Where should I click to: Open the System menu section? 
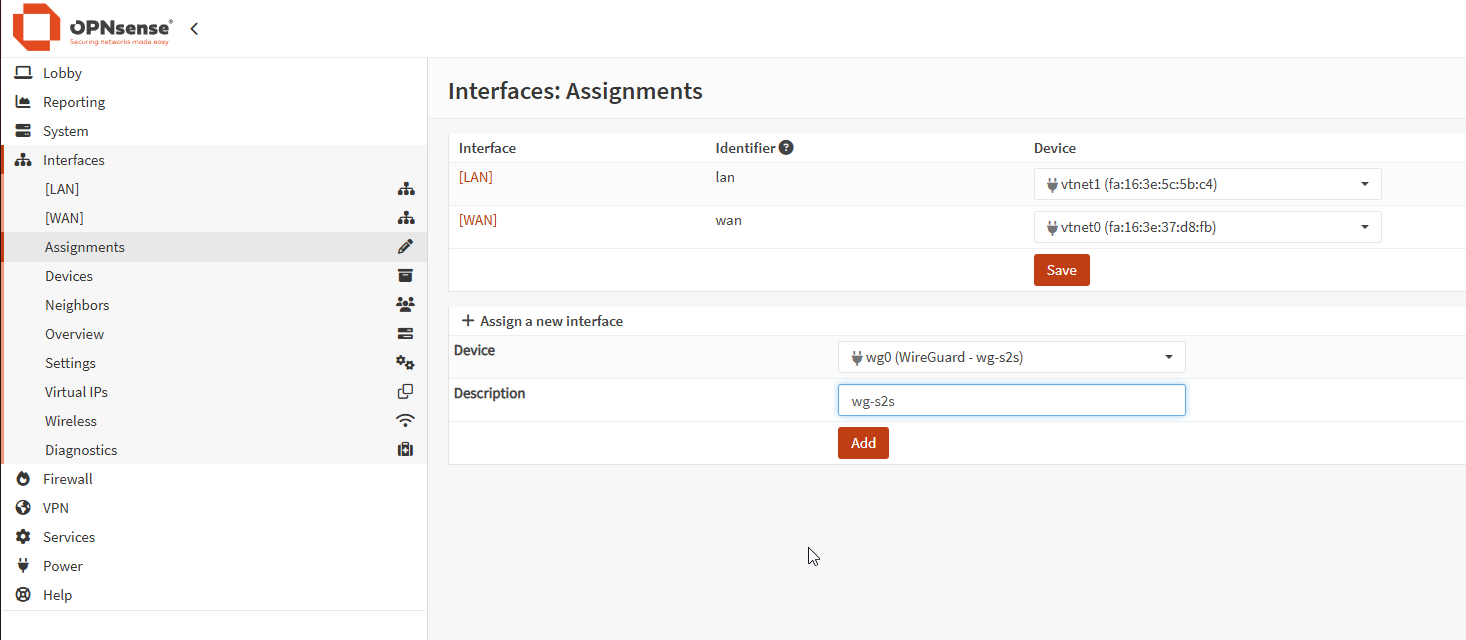65,131
